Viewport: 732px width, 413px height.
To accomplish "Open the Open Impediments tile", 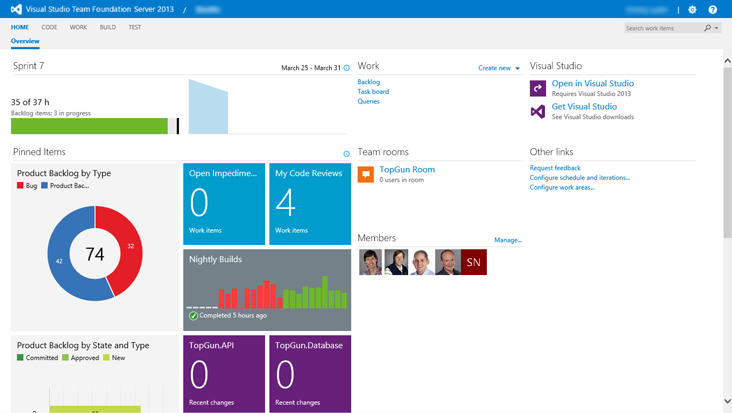I will pos(224,203).
